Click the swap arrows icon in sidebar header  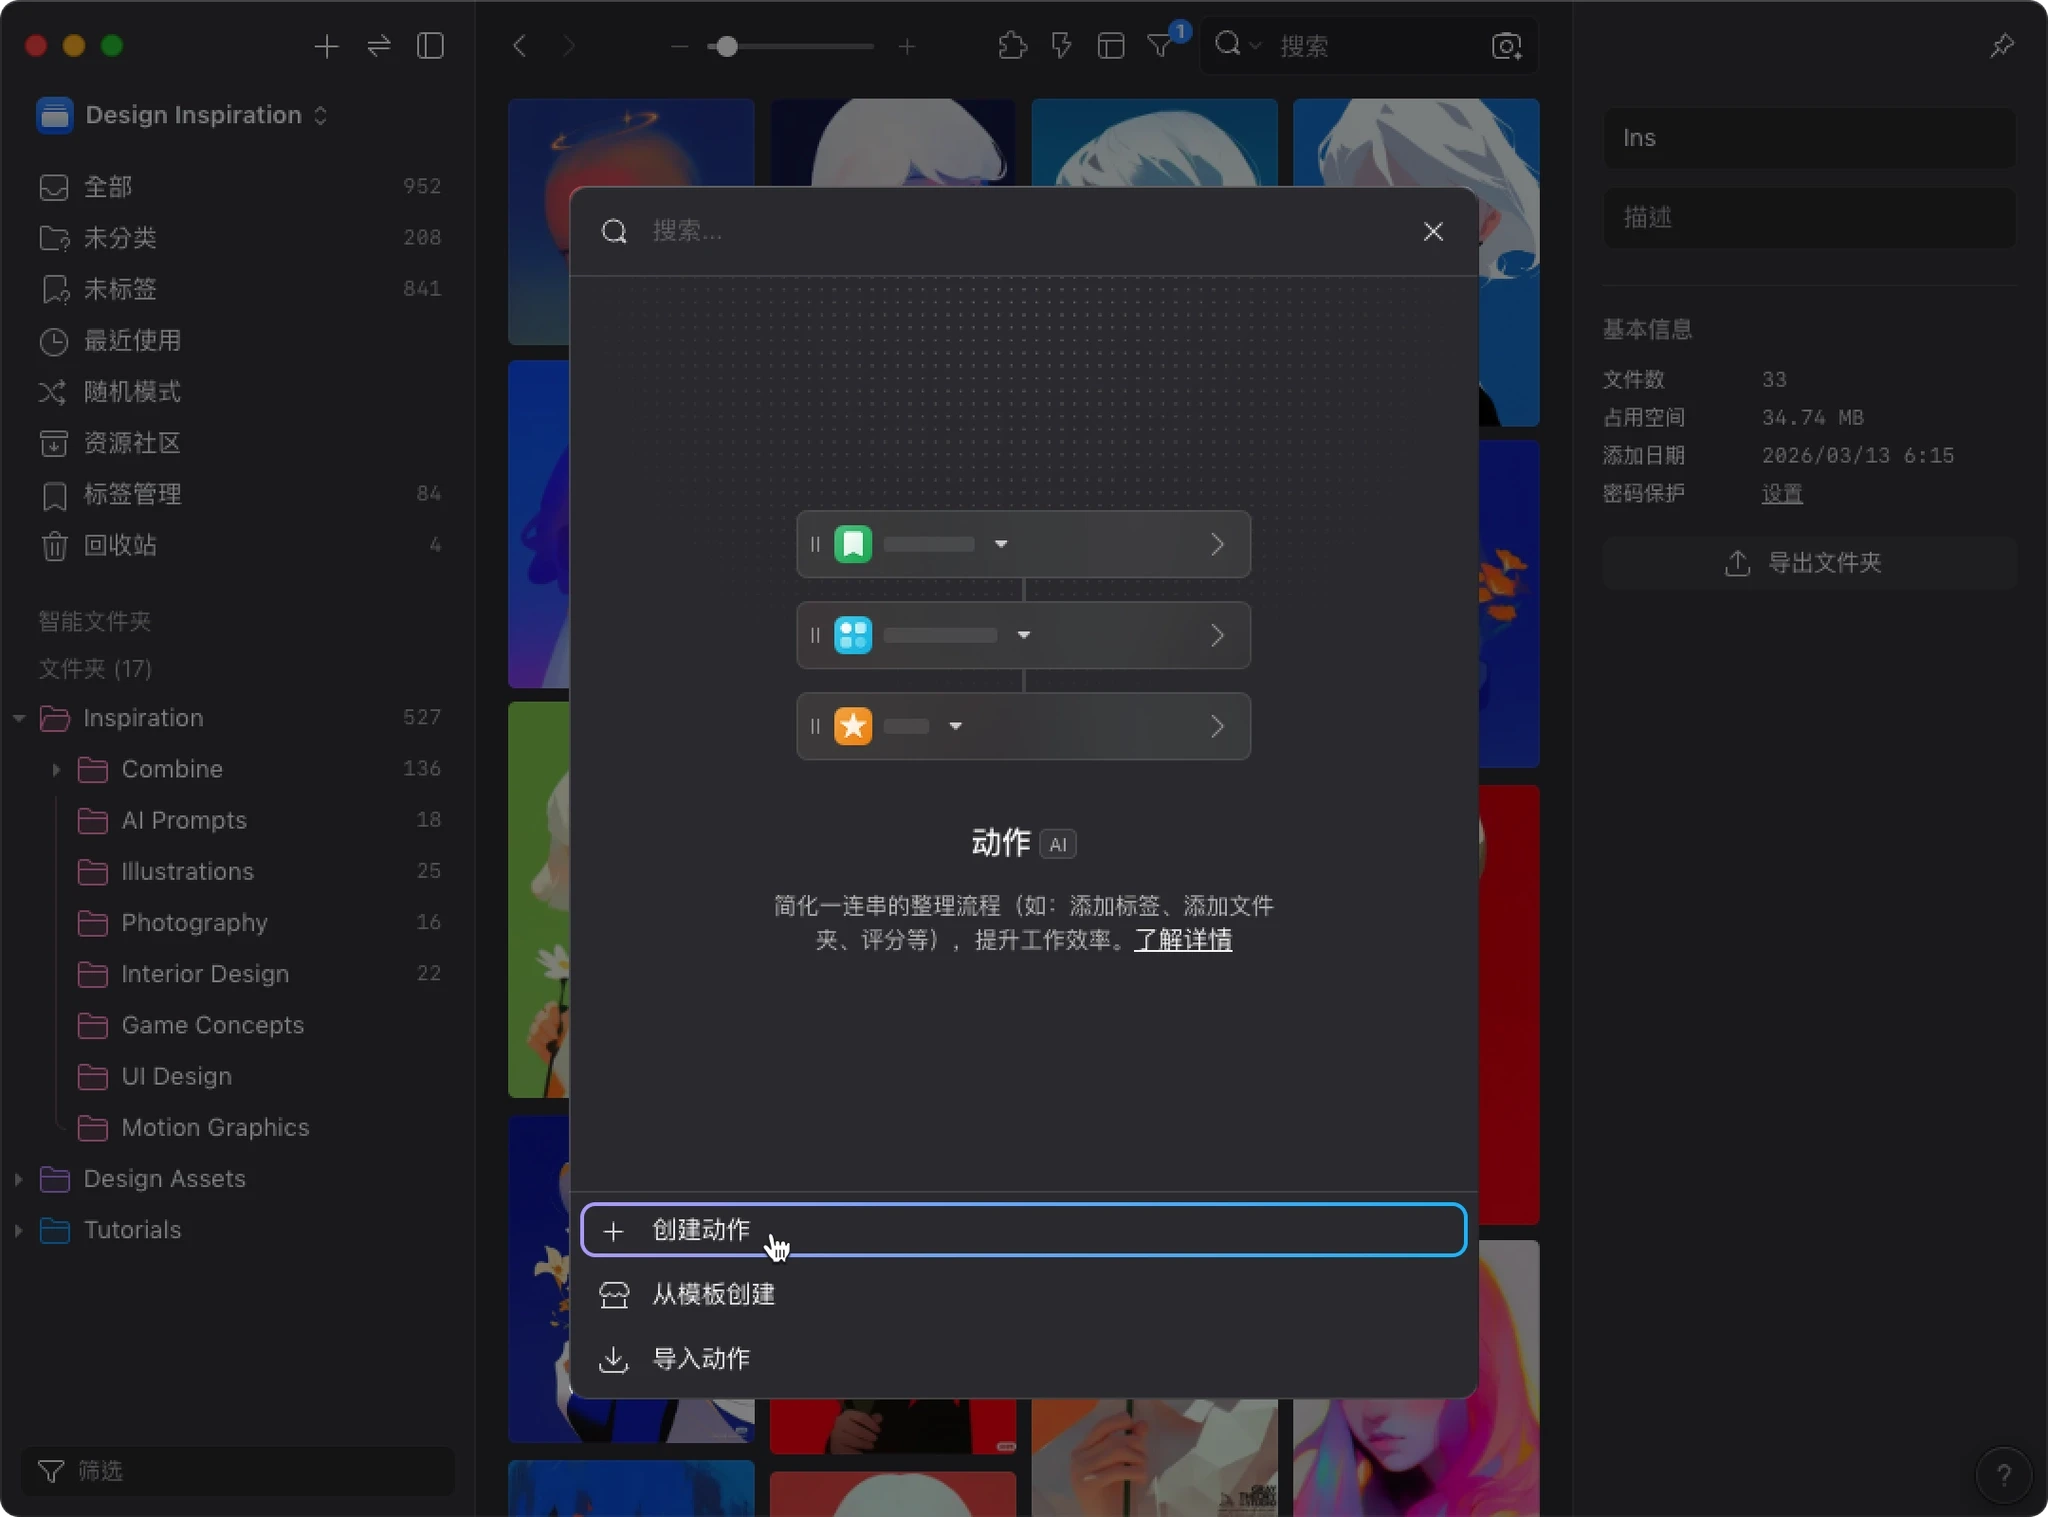[x=379, y=46]
